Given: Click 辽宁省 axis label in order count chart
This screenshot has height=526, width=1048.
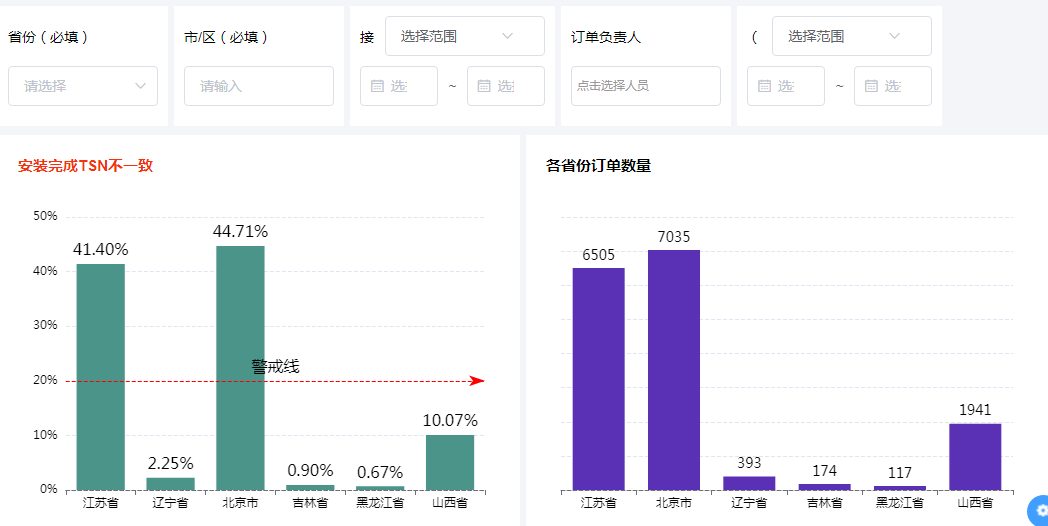Looking at the screenshot, I should pos(749,503).
